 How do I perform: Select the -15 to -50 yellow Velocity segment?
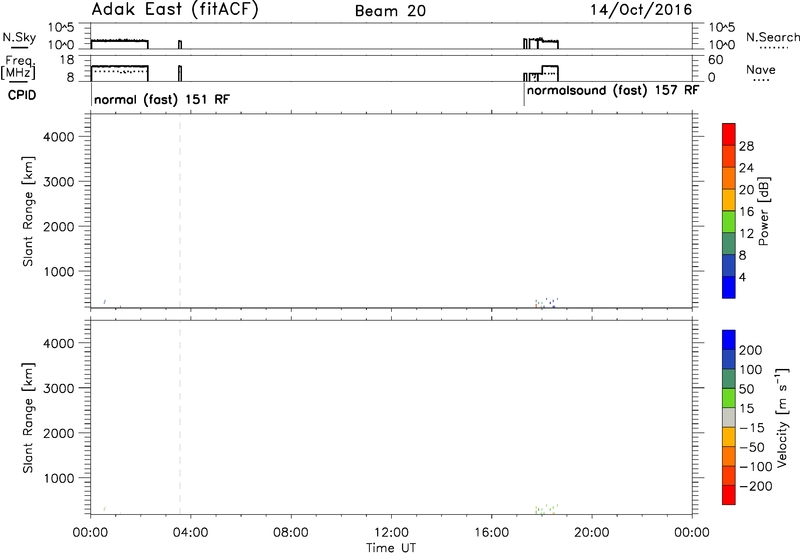(729, 437)
